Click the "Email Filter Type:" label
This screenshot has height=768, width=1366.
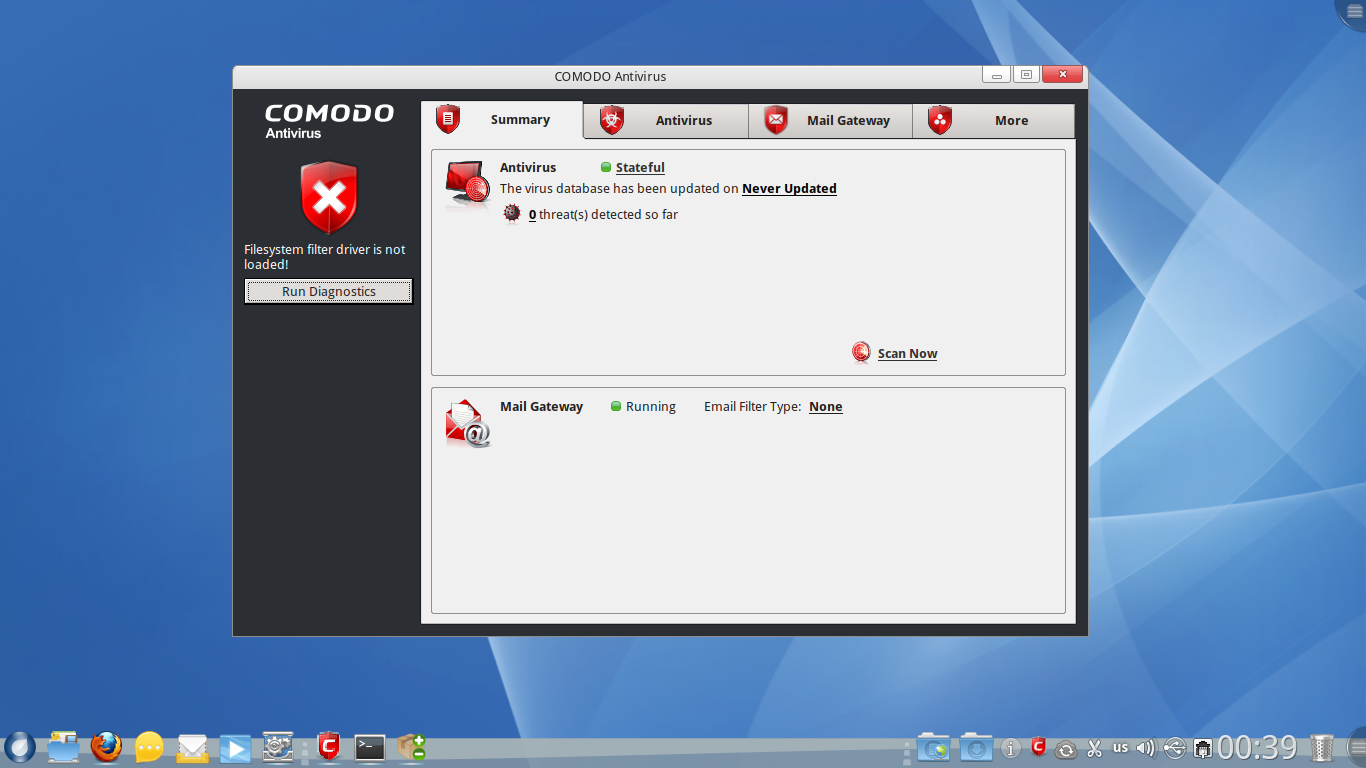point(752,407)
